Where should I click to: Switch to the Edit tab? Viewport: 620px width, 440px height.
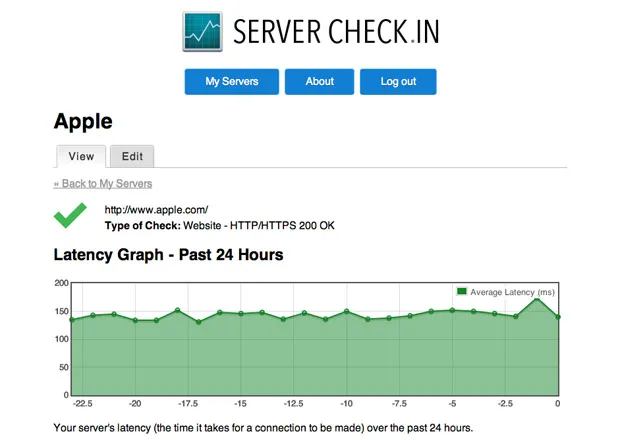132,156
